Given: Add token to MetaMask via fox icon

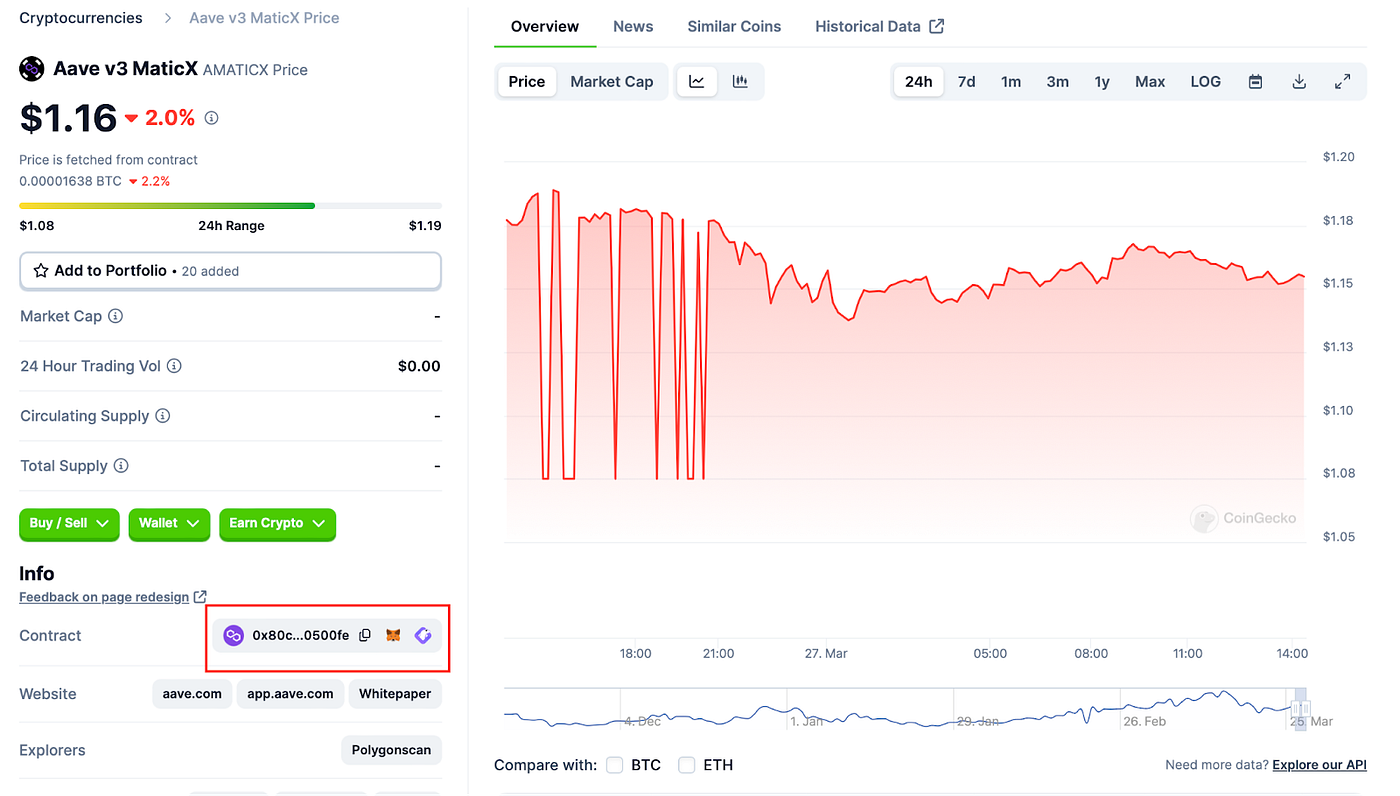Looking at the screenshot, I should pyautogui.click(x=393, y=635).
